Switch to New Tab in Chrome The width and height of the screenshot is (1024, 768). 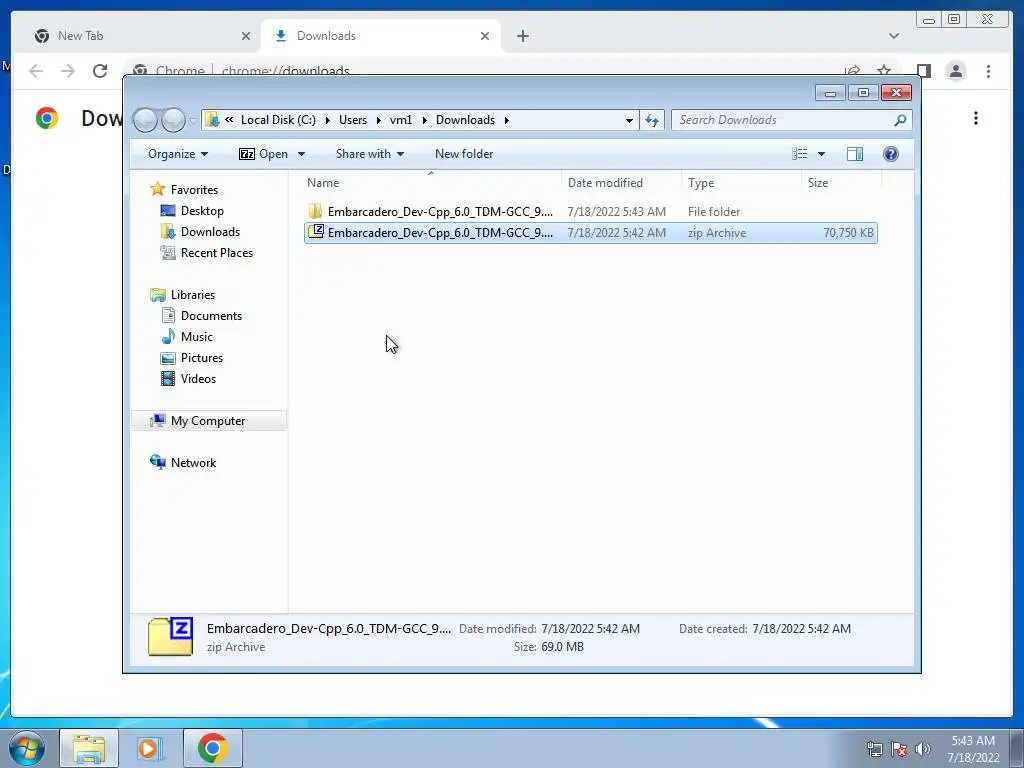coord(140,36)
